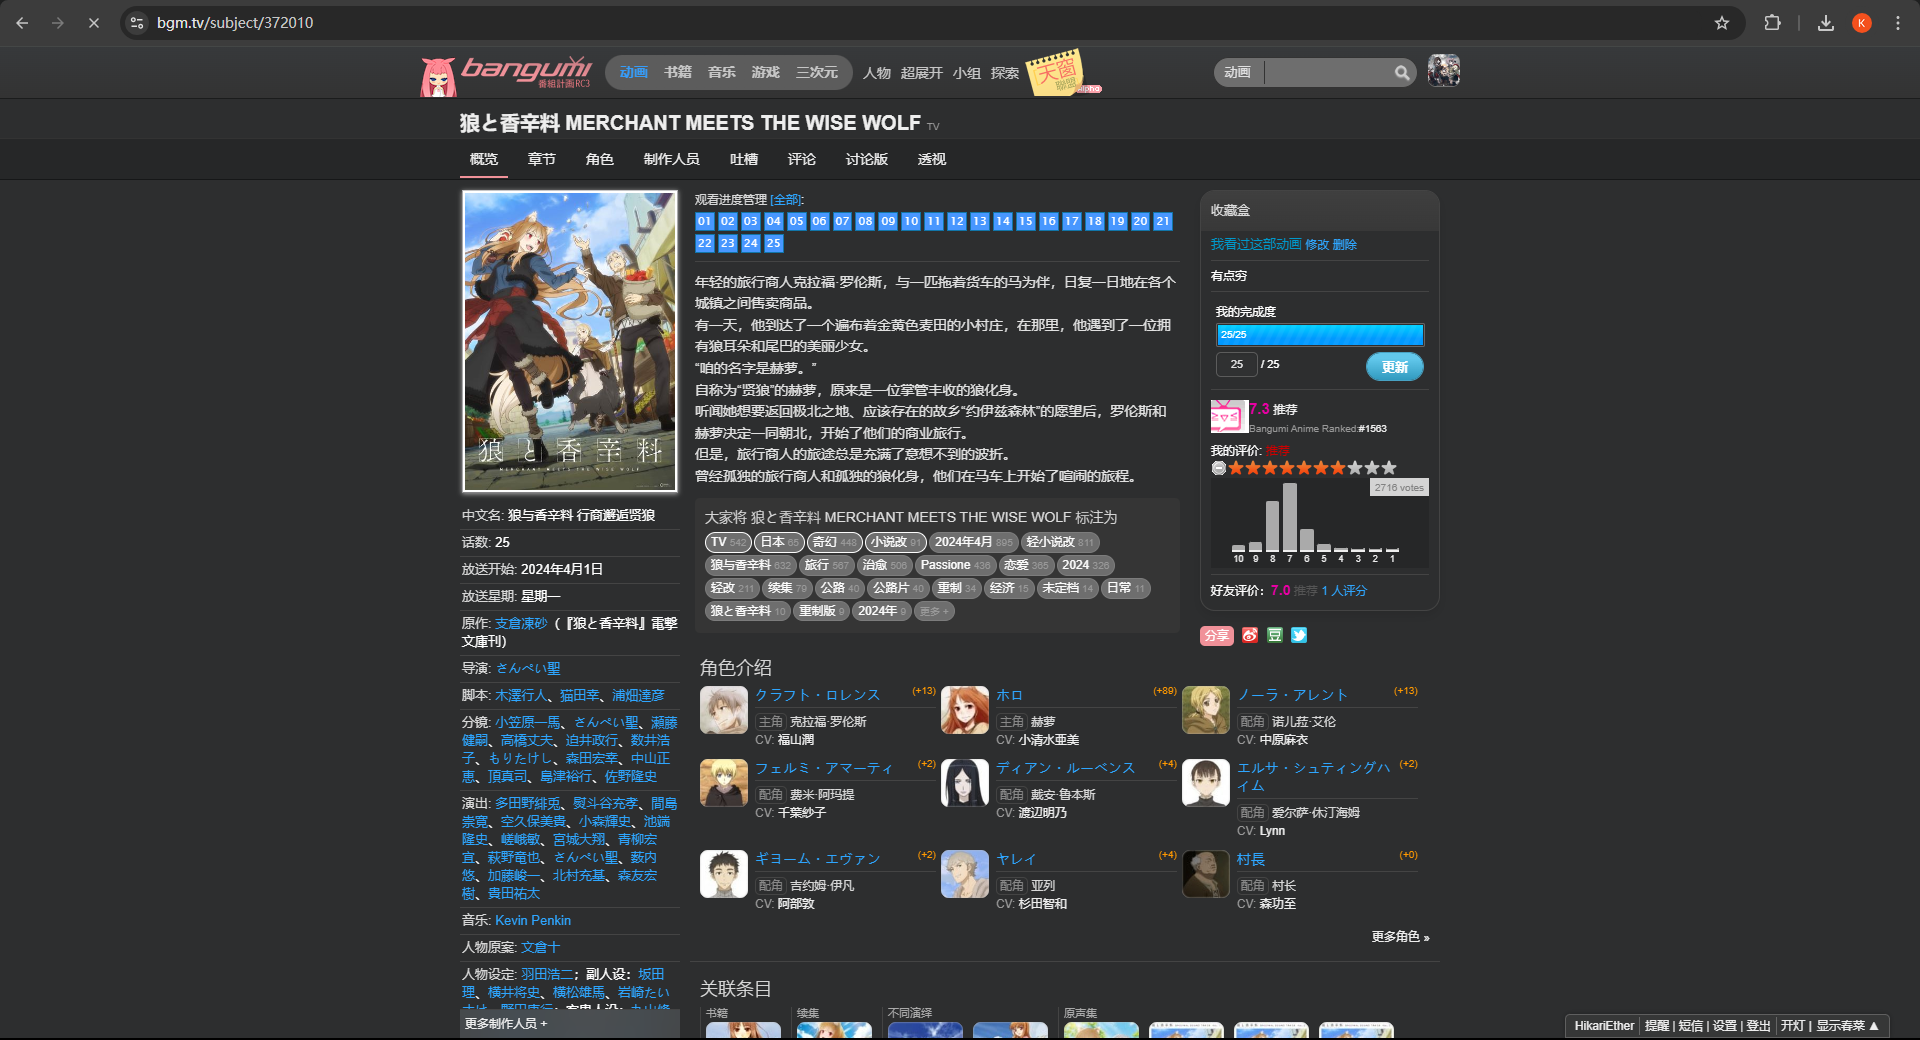
Task: Expand 更多角色 » characters list
Action: pyautogui.click(x=1400, y=937)
